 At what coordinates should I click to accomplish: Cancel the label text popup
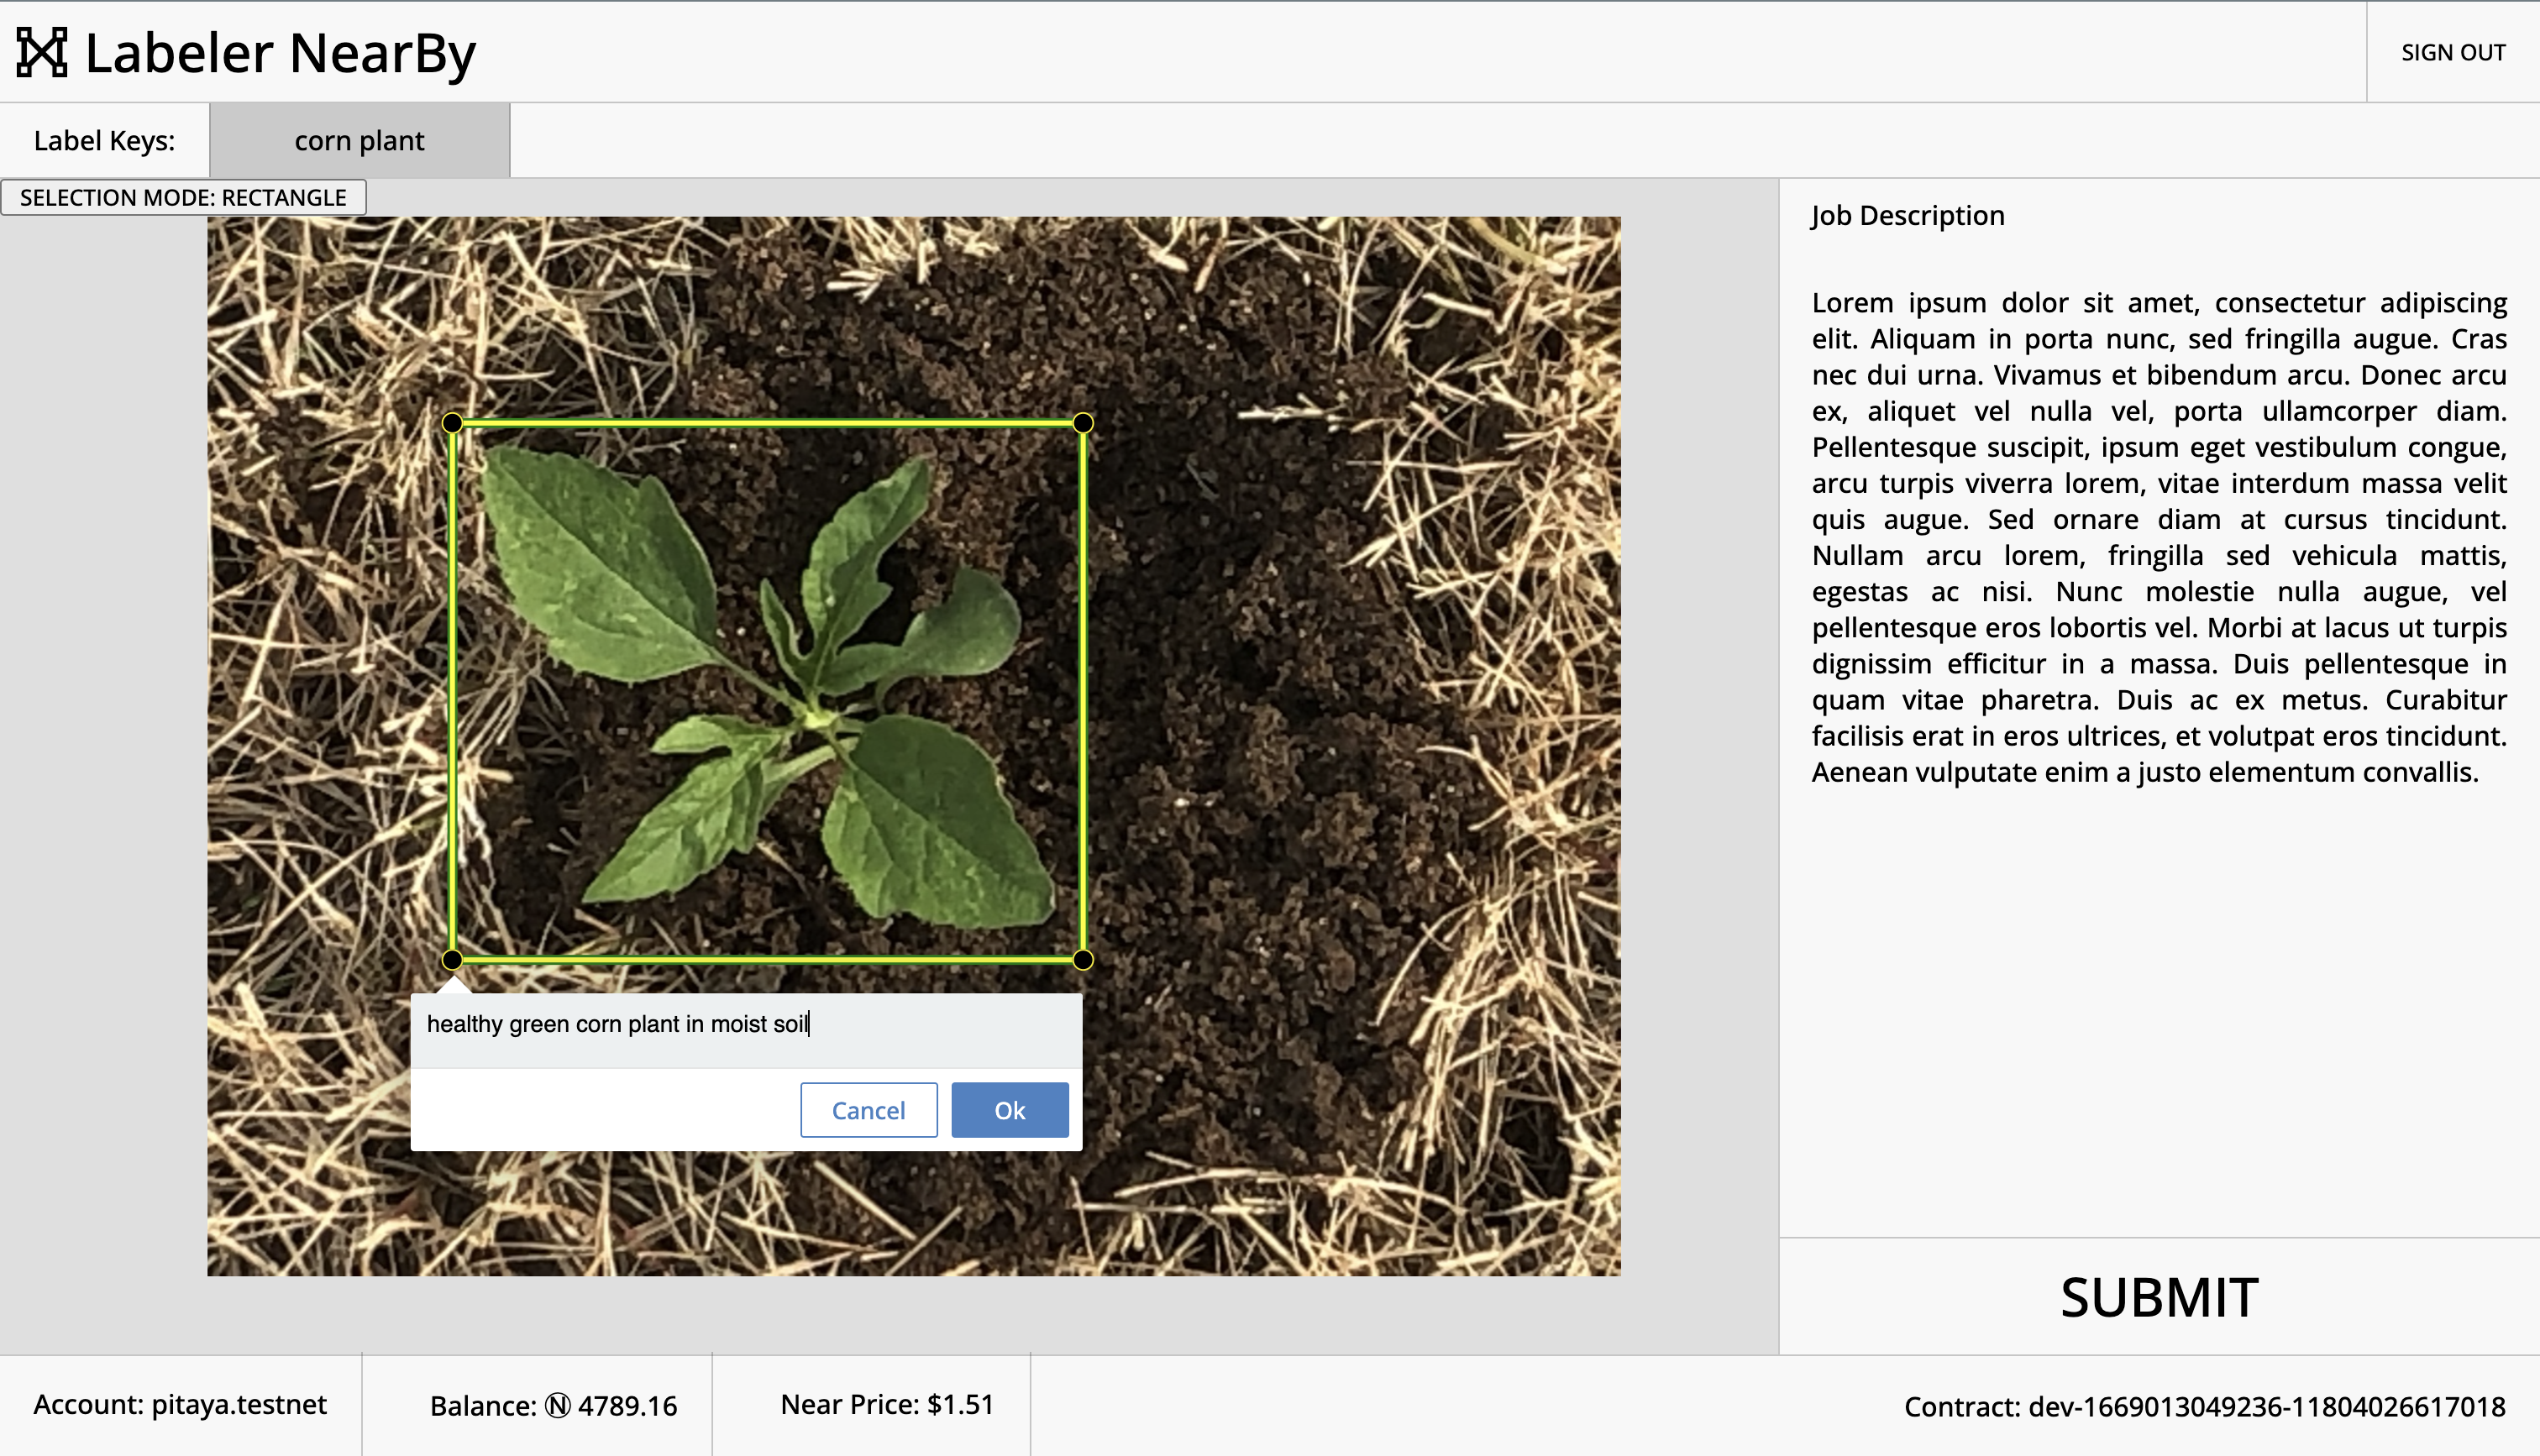[x=868, y=1110]
